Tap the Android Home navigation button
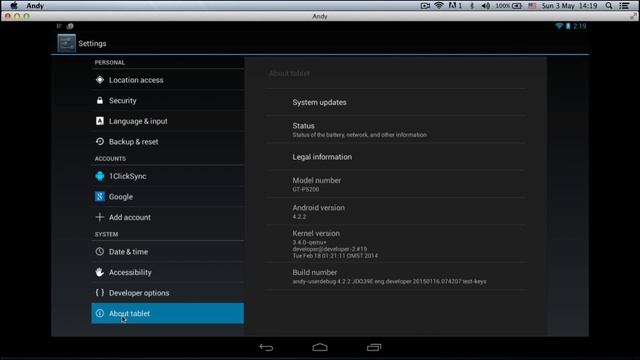The width and height of the screenshot is (640, 360). [320, 347]
